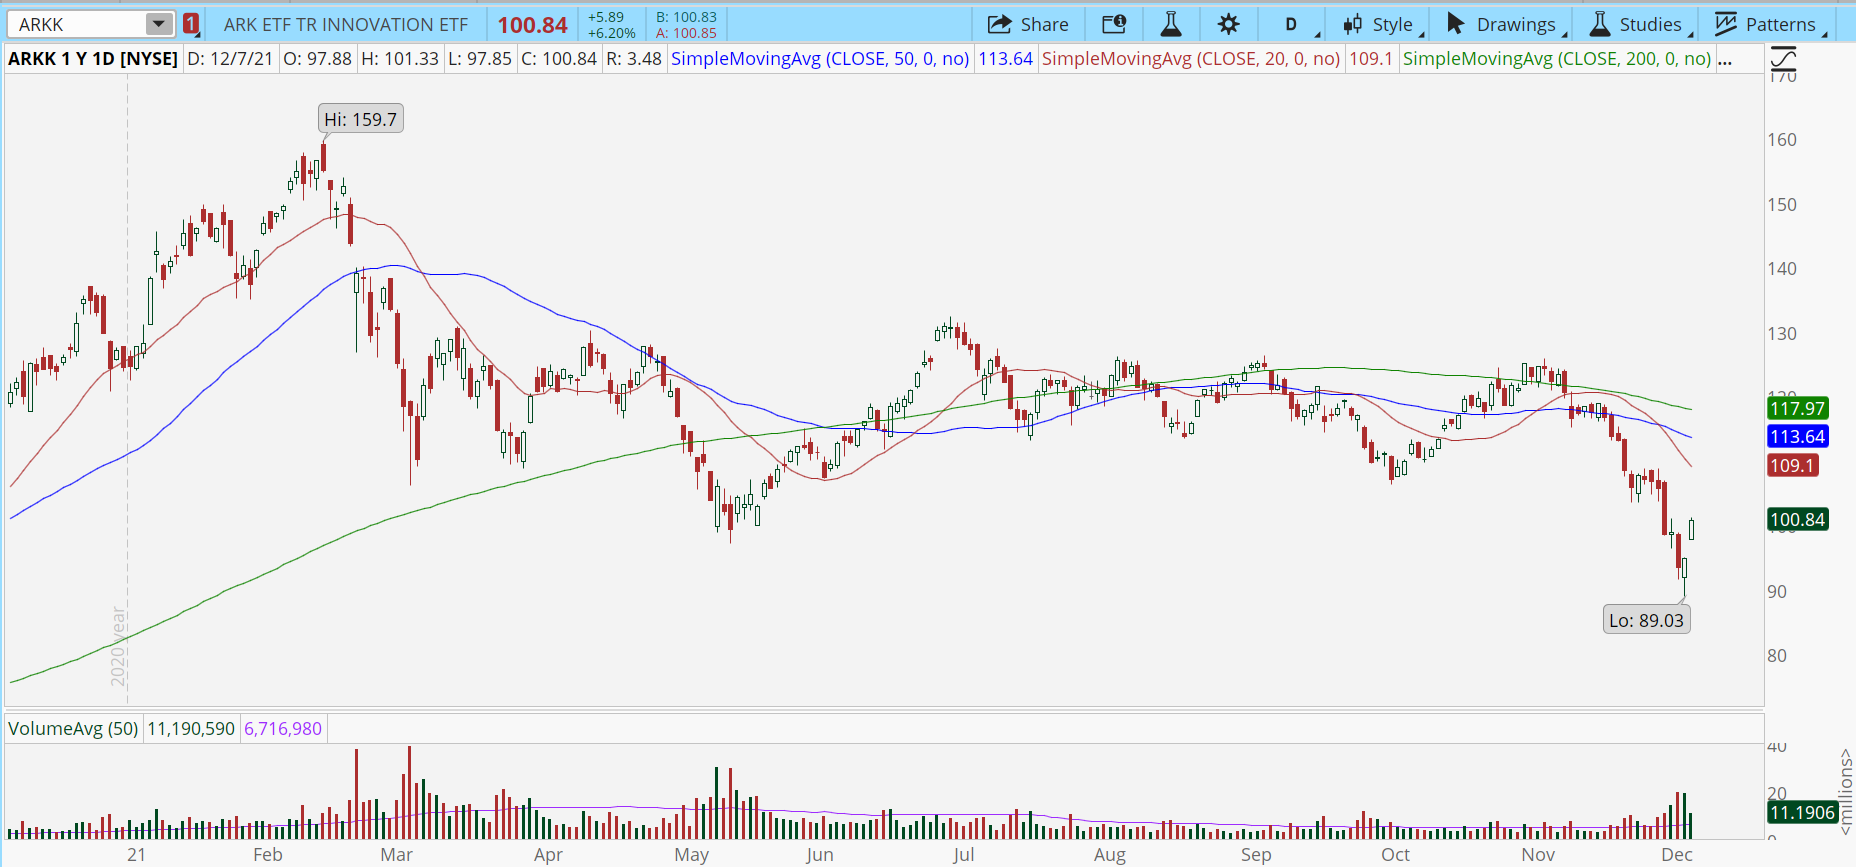1856x867 pixels.
Task: Select the SimpleMovingAvg (CLOSE, 20) study label
Action: coord(1191,59)
